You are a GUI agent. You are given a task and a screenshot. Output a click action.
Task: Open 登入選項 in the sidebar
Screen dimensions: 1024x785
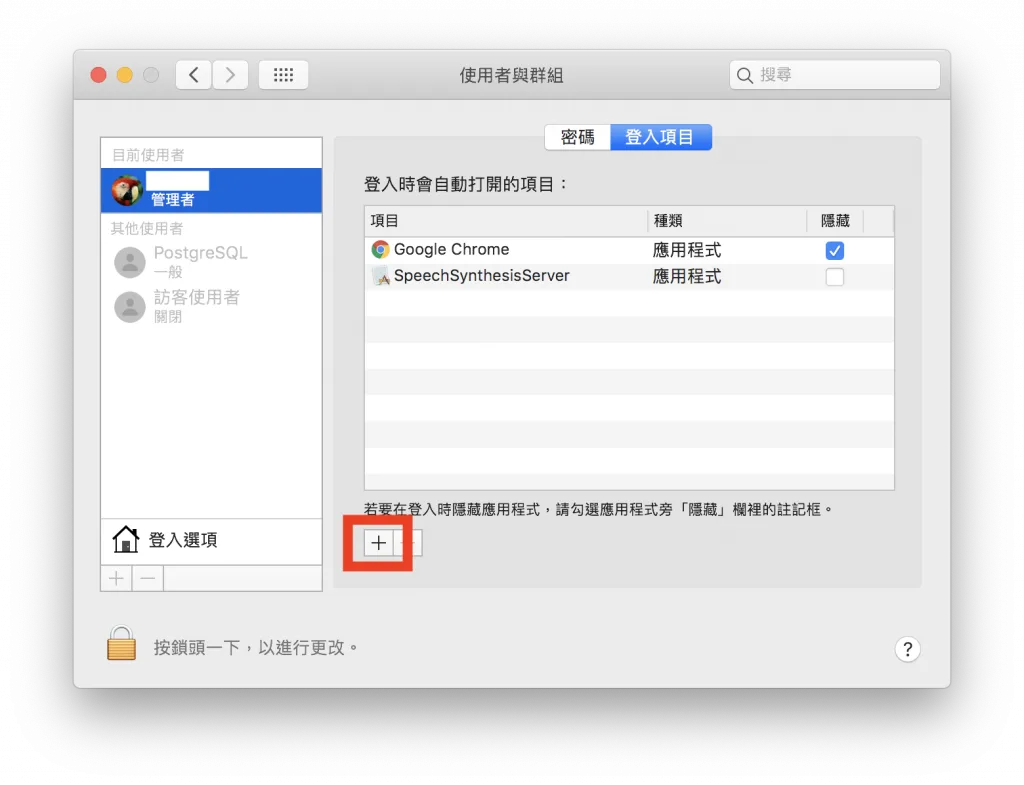(x=212, y=540)
